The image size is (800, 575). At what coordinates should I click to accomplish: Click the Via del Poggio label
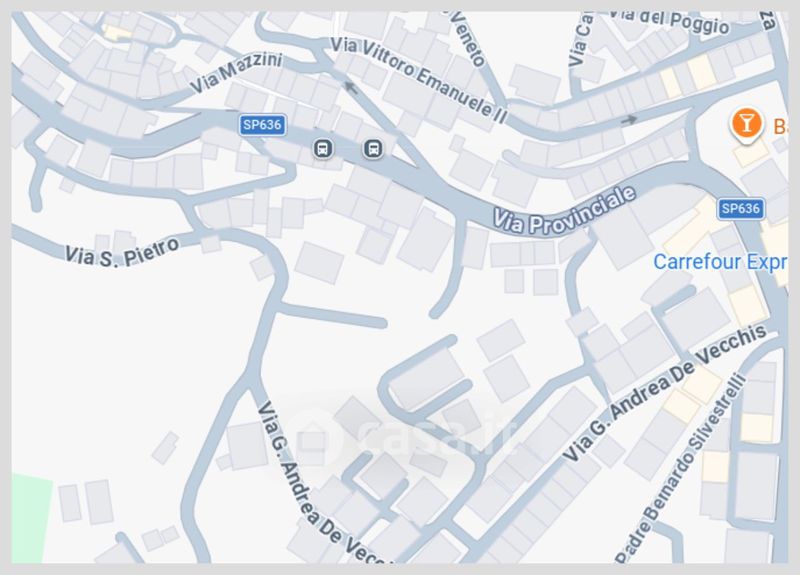(x=669, y=20)
